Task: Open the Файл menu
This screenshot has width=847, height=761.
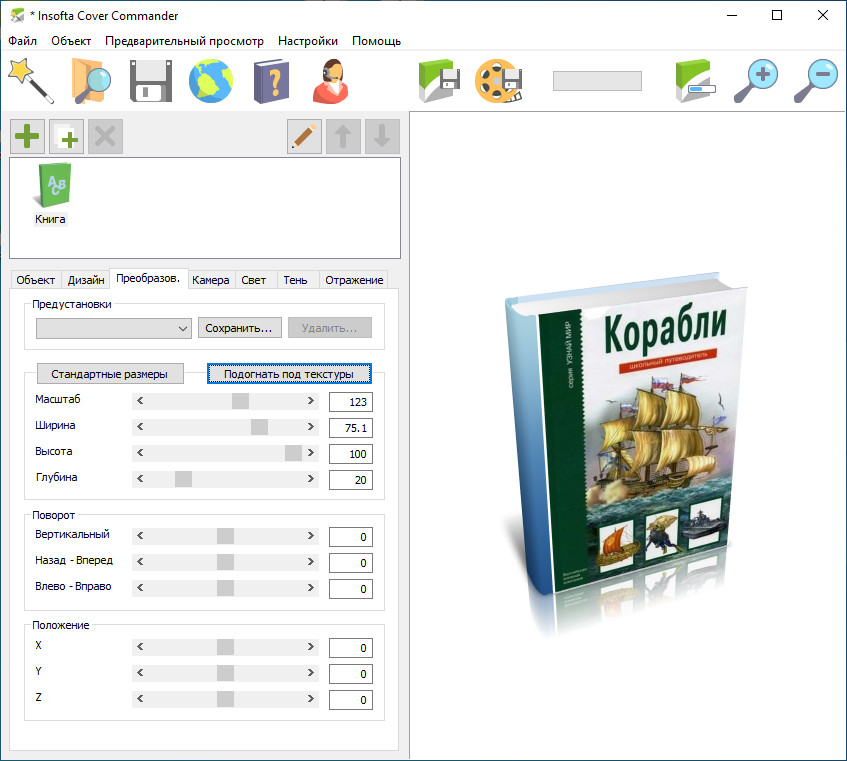Action: click(x=22, y=41)
